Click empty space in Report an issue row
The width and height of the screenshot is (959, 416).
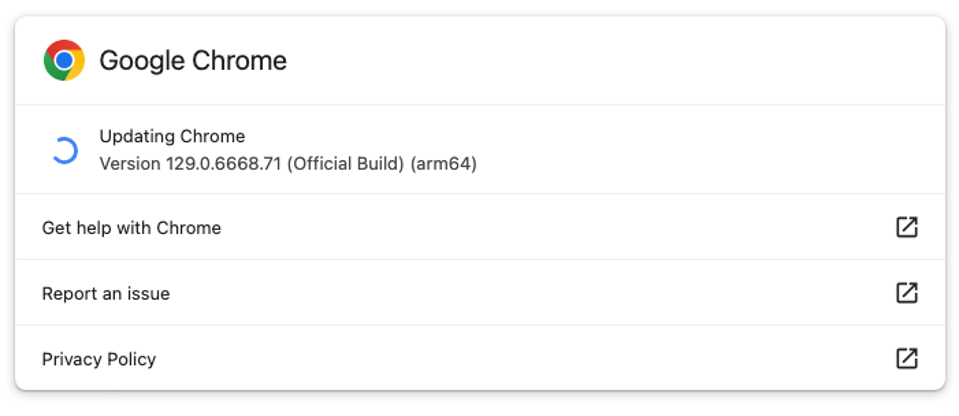[x=550, y=294]
